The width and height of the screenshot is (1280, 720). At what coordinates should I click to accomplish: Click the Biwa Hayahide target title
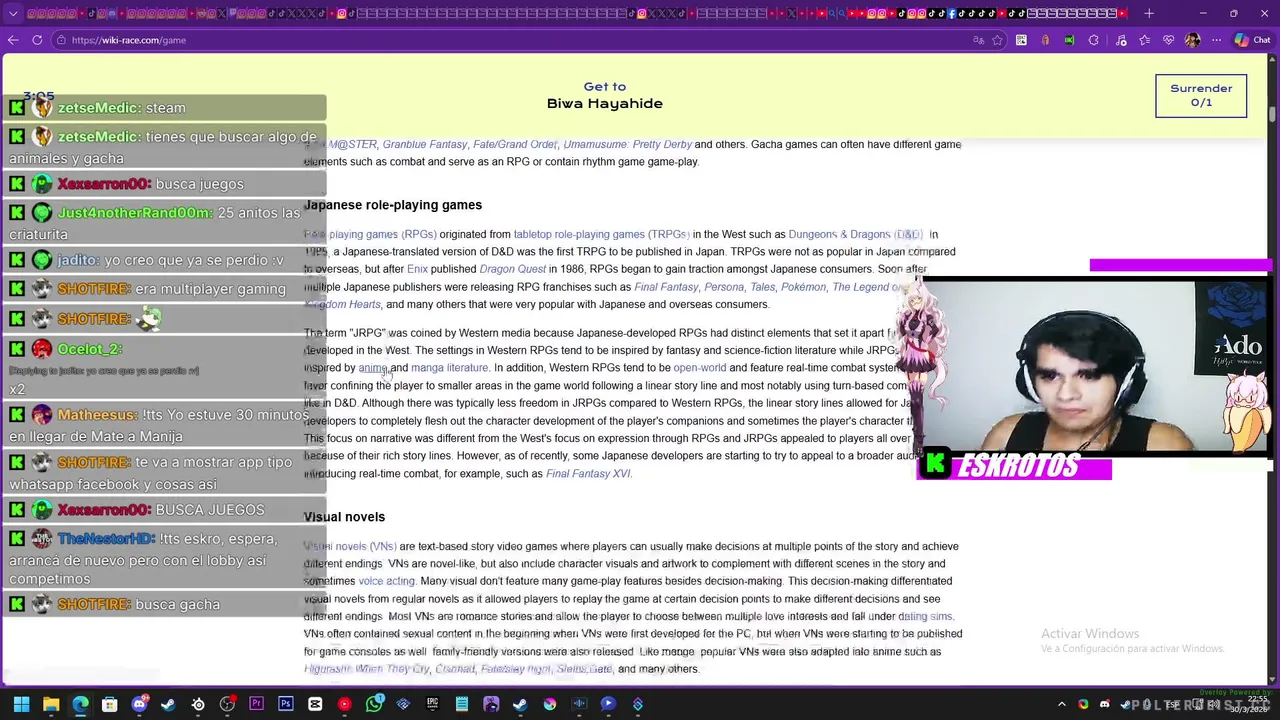[x=605, y=103]
